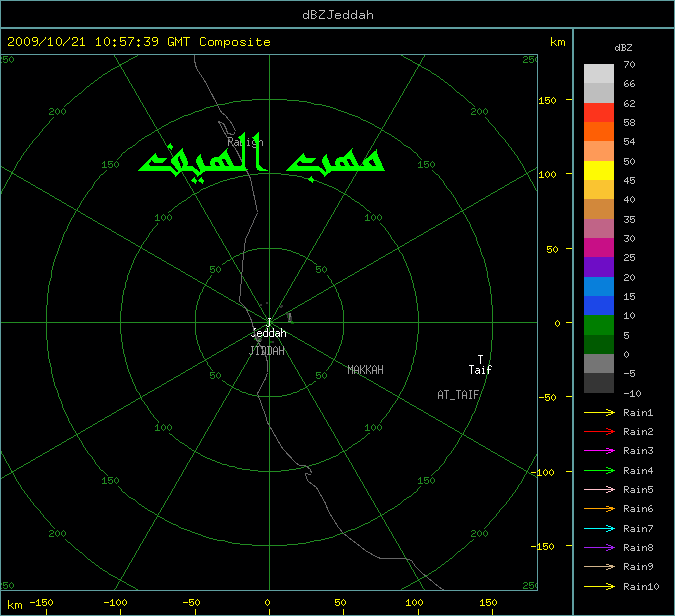This screenshot has width=675, height=616.
Task: Select the bright yellow 45–50 dBZ swatch
Action: tap(599, 170)
